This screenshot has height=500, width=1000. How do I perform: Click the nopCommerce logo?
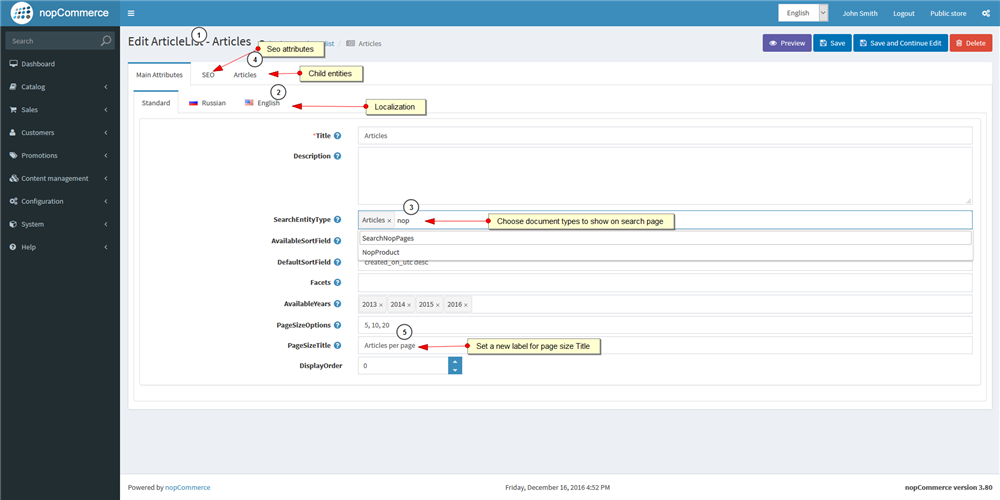click(x=59, y=13)
